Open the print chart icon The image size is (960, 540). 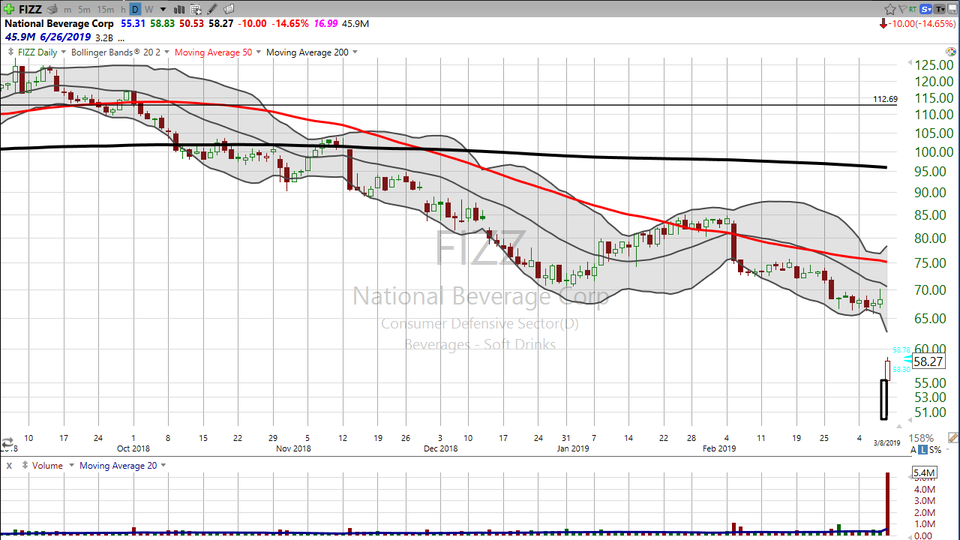(x=52, y=9)
